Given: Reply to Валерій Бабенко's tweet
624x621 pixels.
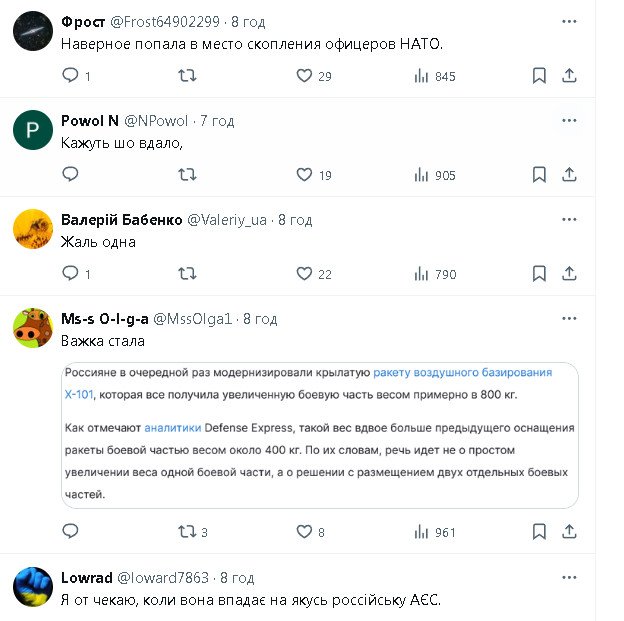Looking at the screenshot, I should point(70,274).
